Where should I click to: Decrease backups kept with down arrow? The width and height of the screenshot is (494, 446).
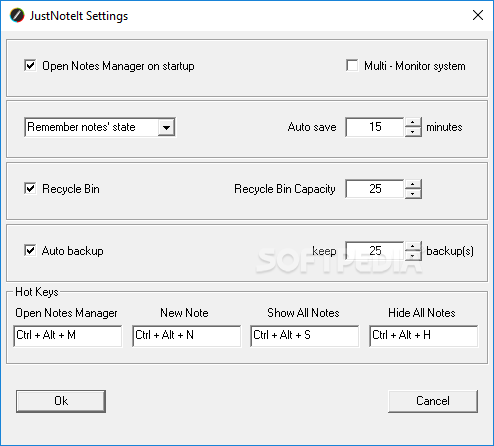pyautogui.click(x=413, y=256)
